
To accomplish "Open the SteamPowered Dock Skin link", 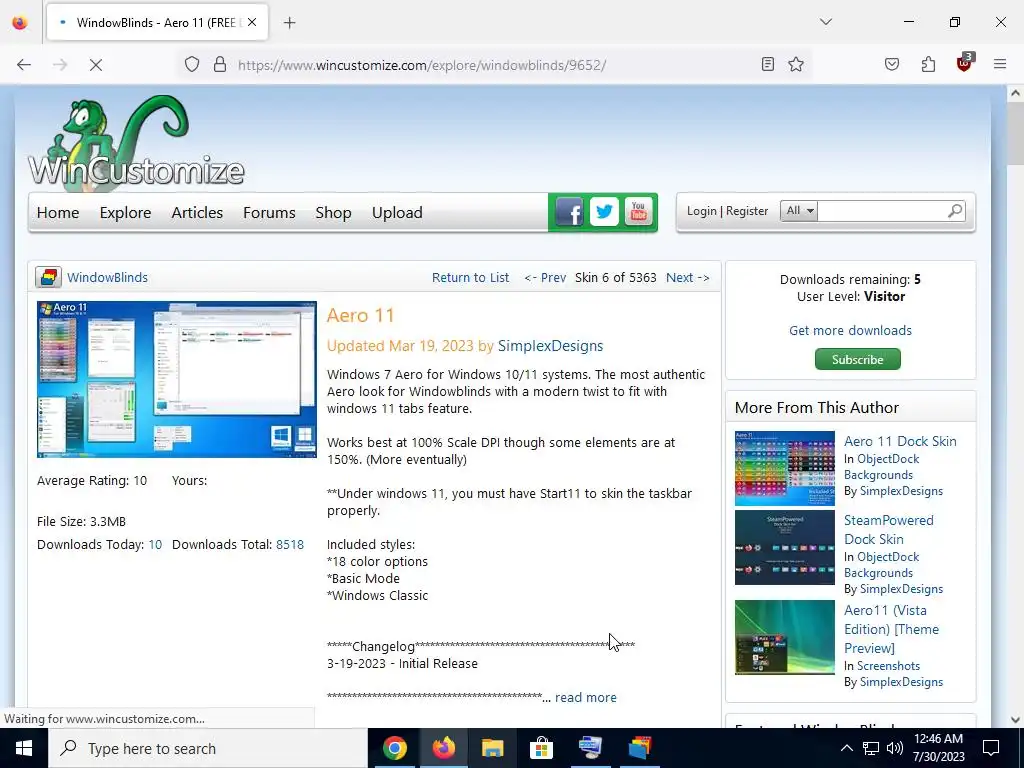I will coord(889,530).
